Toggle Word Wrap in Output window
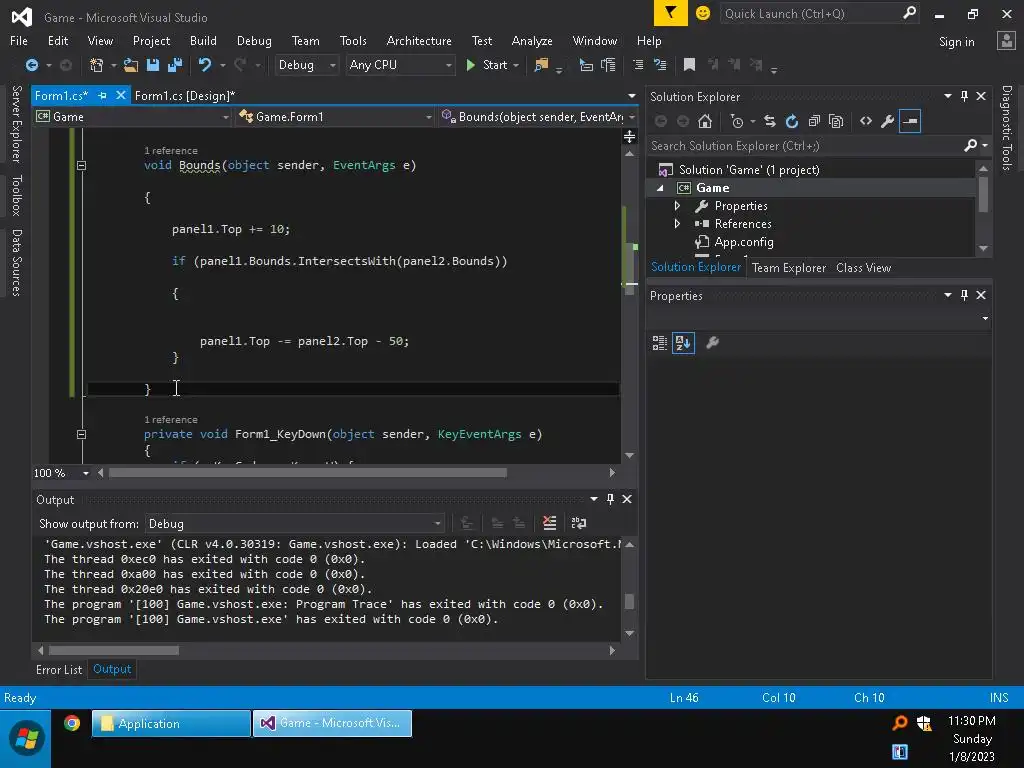Screen dimensions: 1024x768 pyautogui.click(x=579, y=523)
